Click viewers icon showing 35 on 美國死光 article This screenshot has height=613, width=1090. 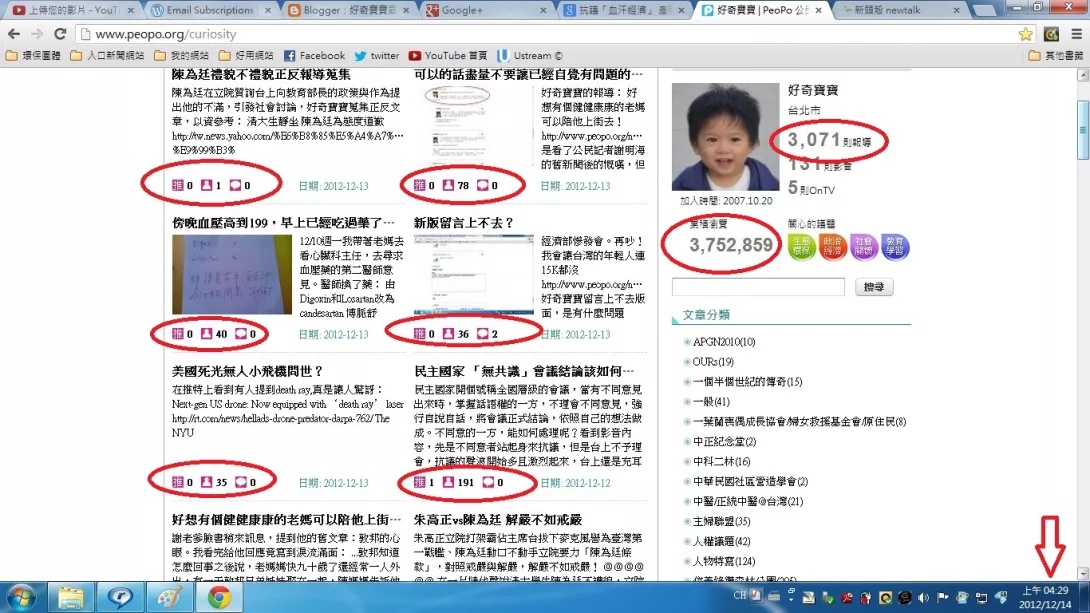(206, 482)
